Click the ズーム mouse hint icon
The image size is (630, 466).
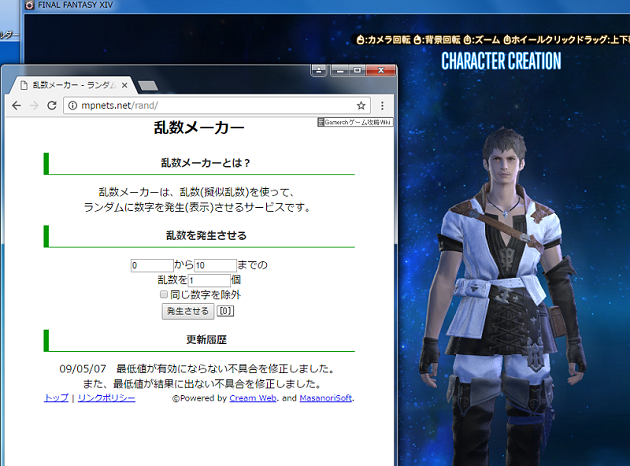coord(467,40)
